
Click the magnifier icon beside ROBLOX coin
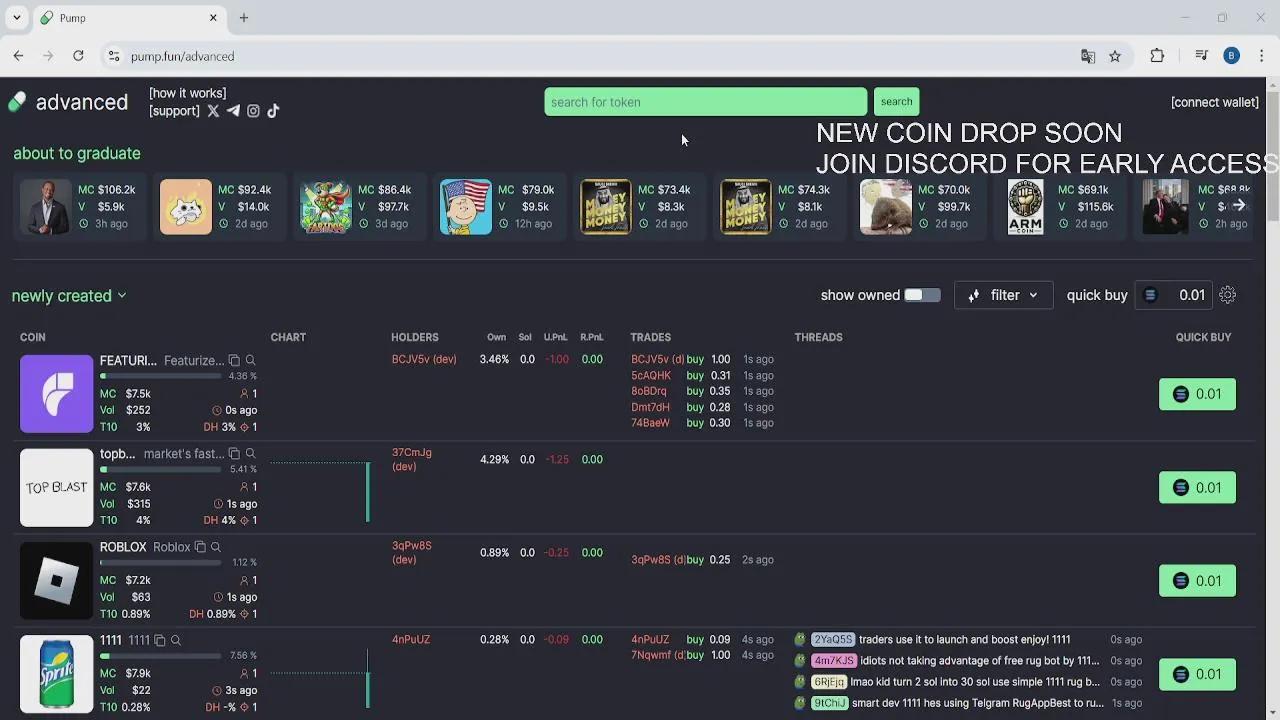(x=216, y=547)
